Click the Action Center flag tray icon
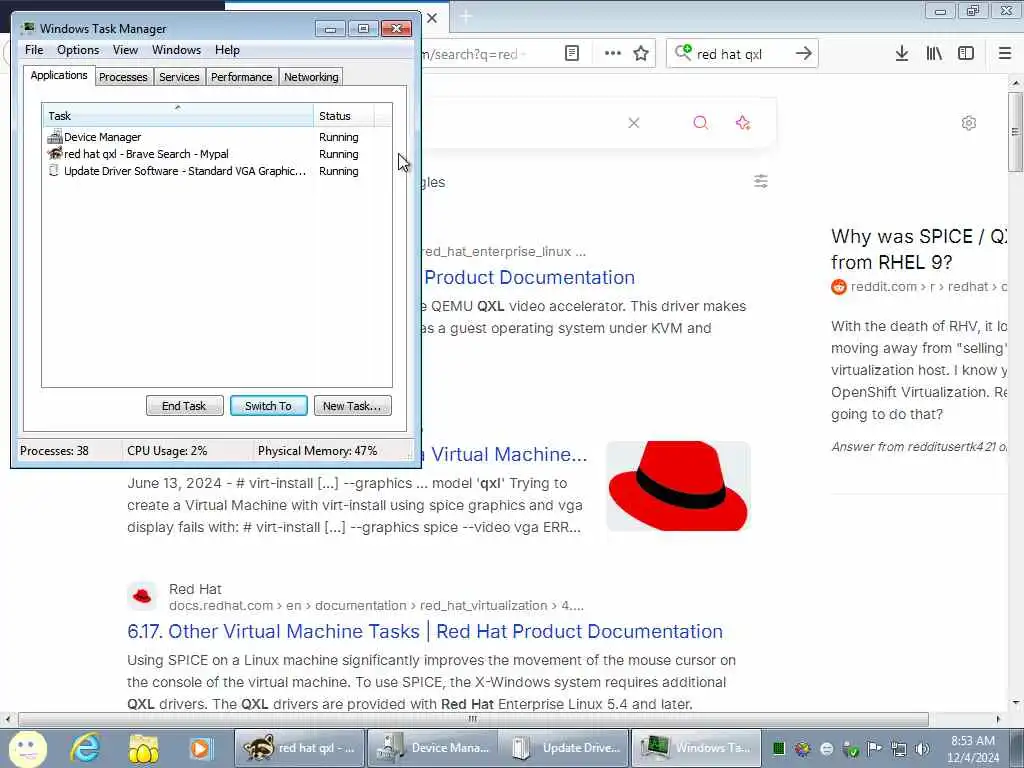This screenshot has width=1024, height=768. click(874, 749)
